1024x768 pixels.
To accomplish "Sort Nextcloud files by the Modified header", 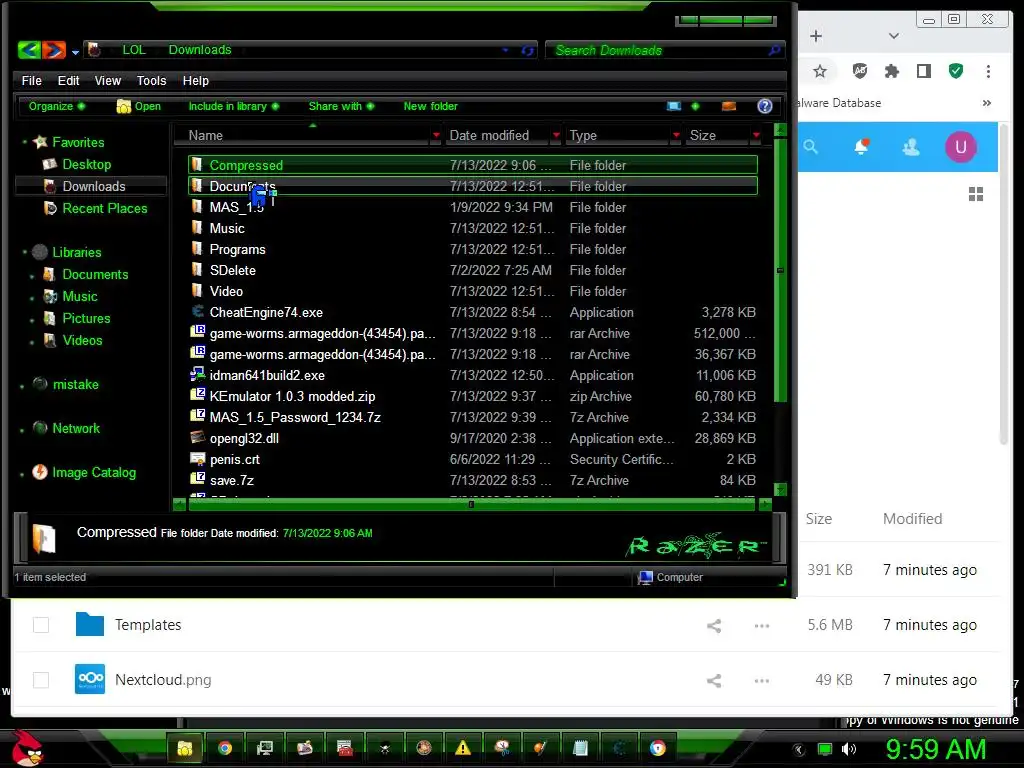I will point(912,519).
